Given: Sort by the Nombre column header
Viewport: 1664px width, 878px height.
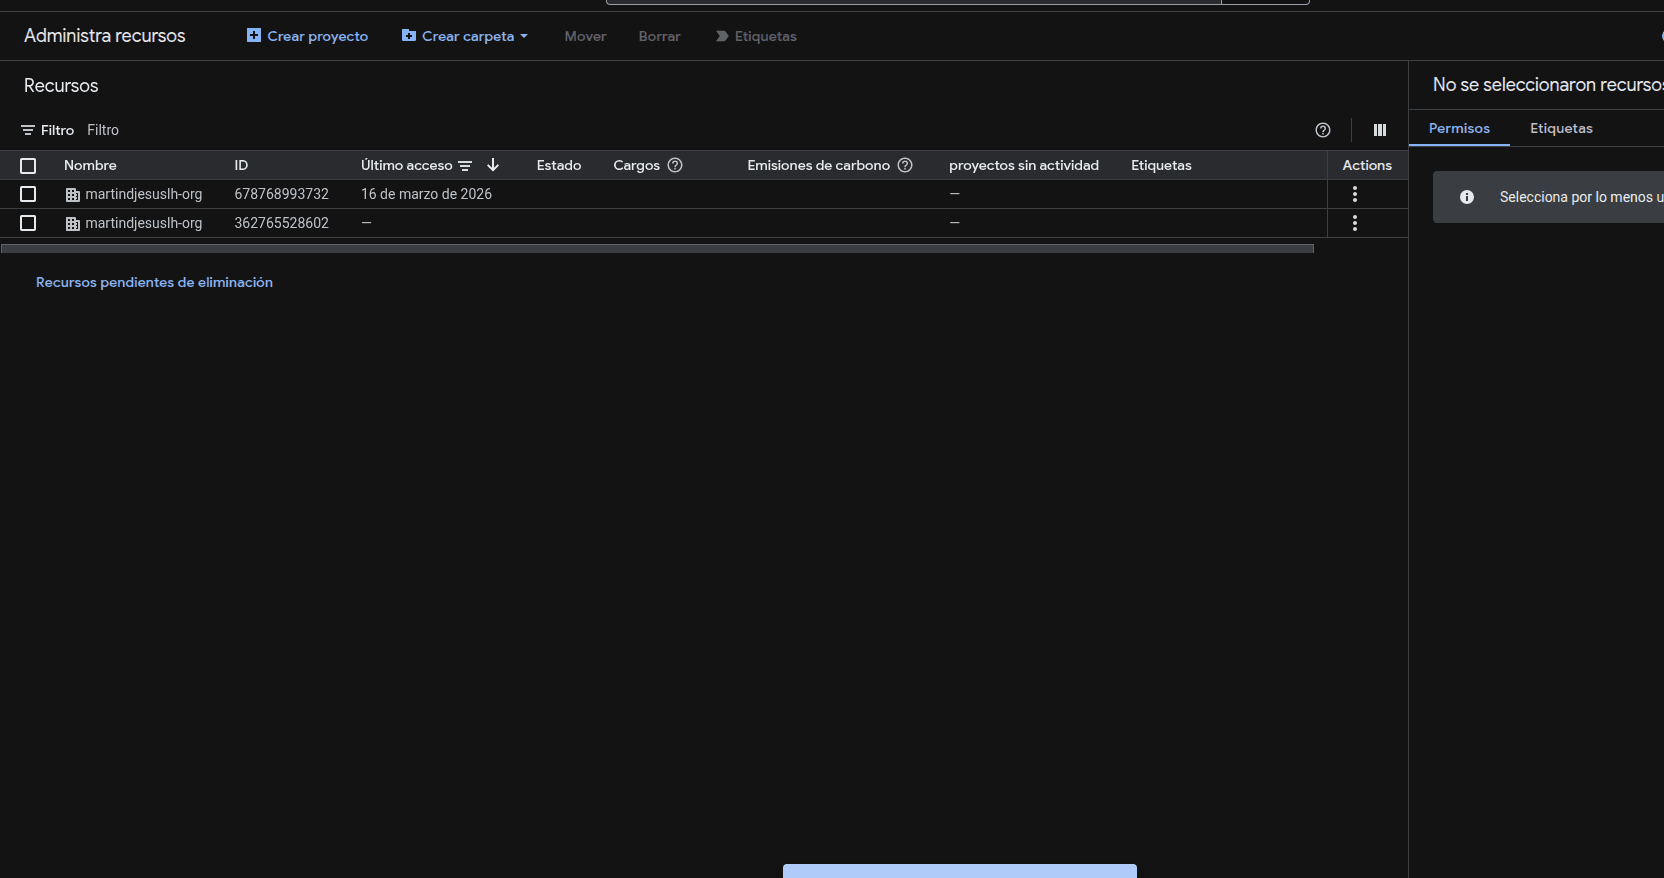Looking at the screenshot, I should 90,165.
